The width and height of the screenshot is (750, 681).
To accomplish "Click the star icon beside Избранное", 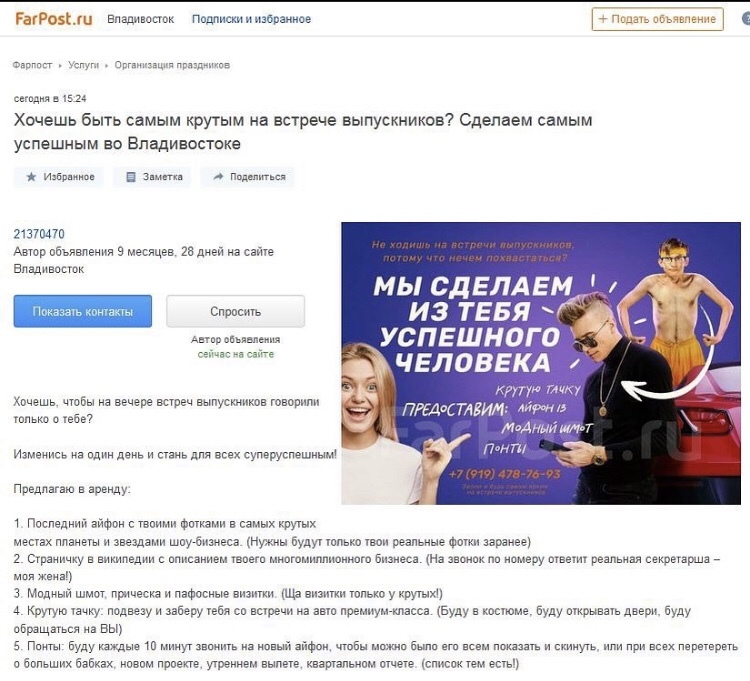I will click(31, 177).
